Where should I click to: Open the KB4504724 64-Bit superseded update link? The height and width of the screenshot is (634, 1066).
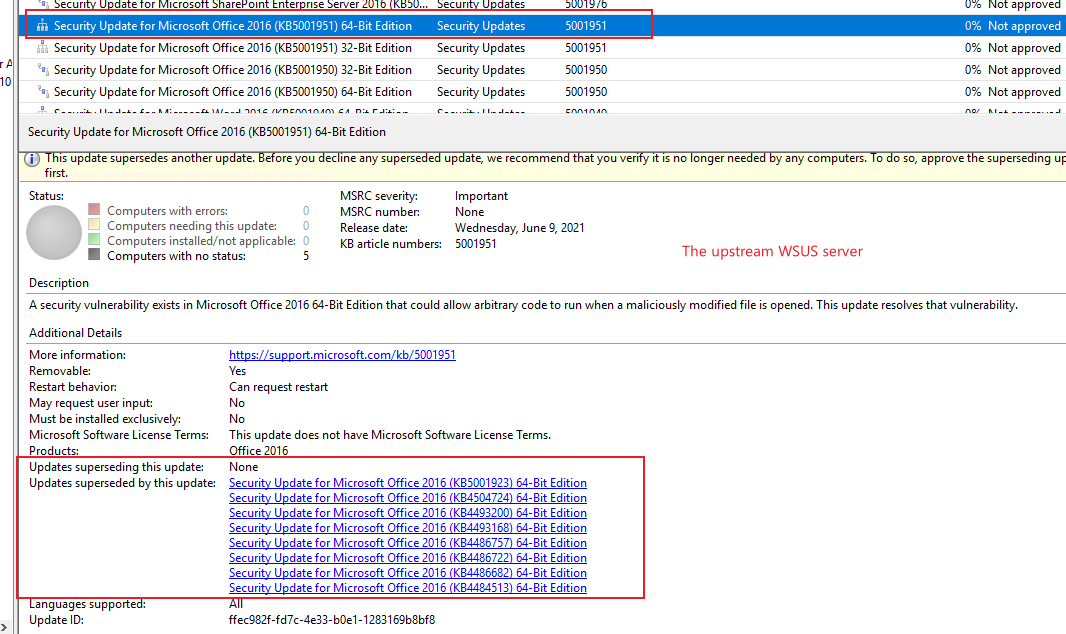[x=407, y=497]
